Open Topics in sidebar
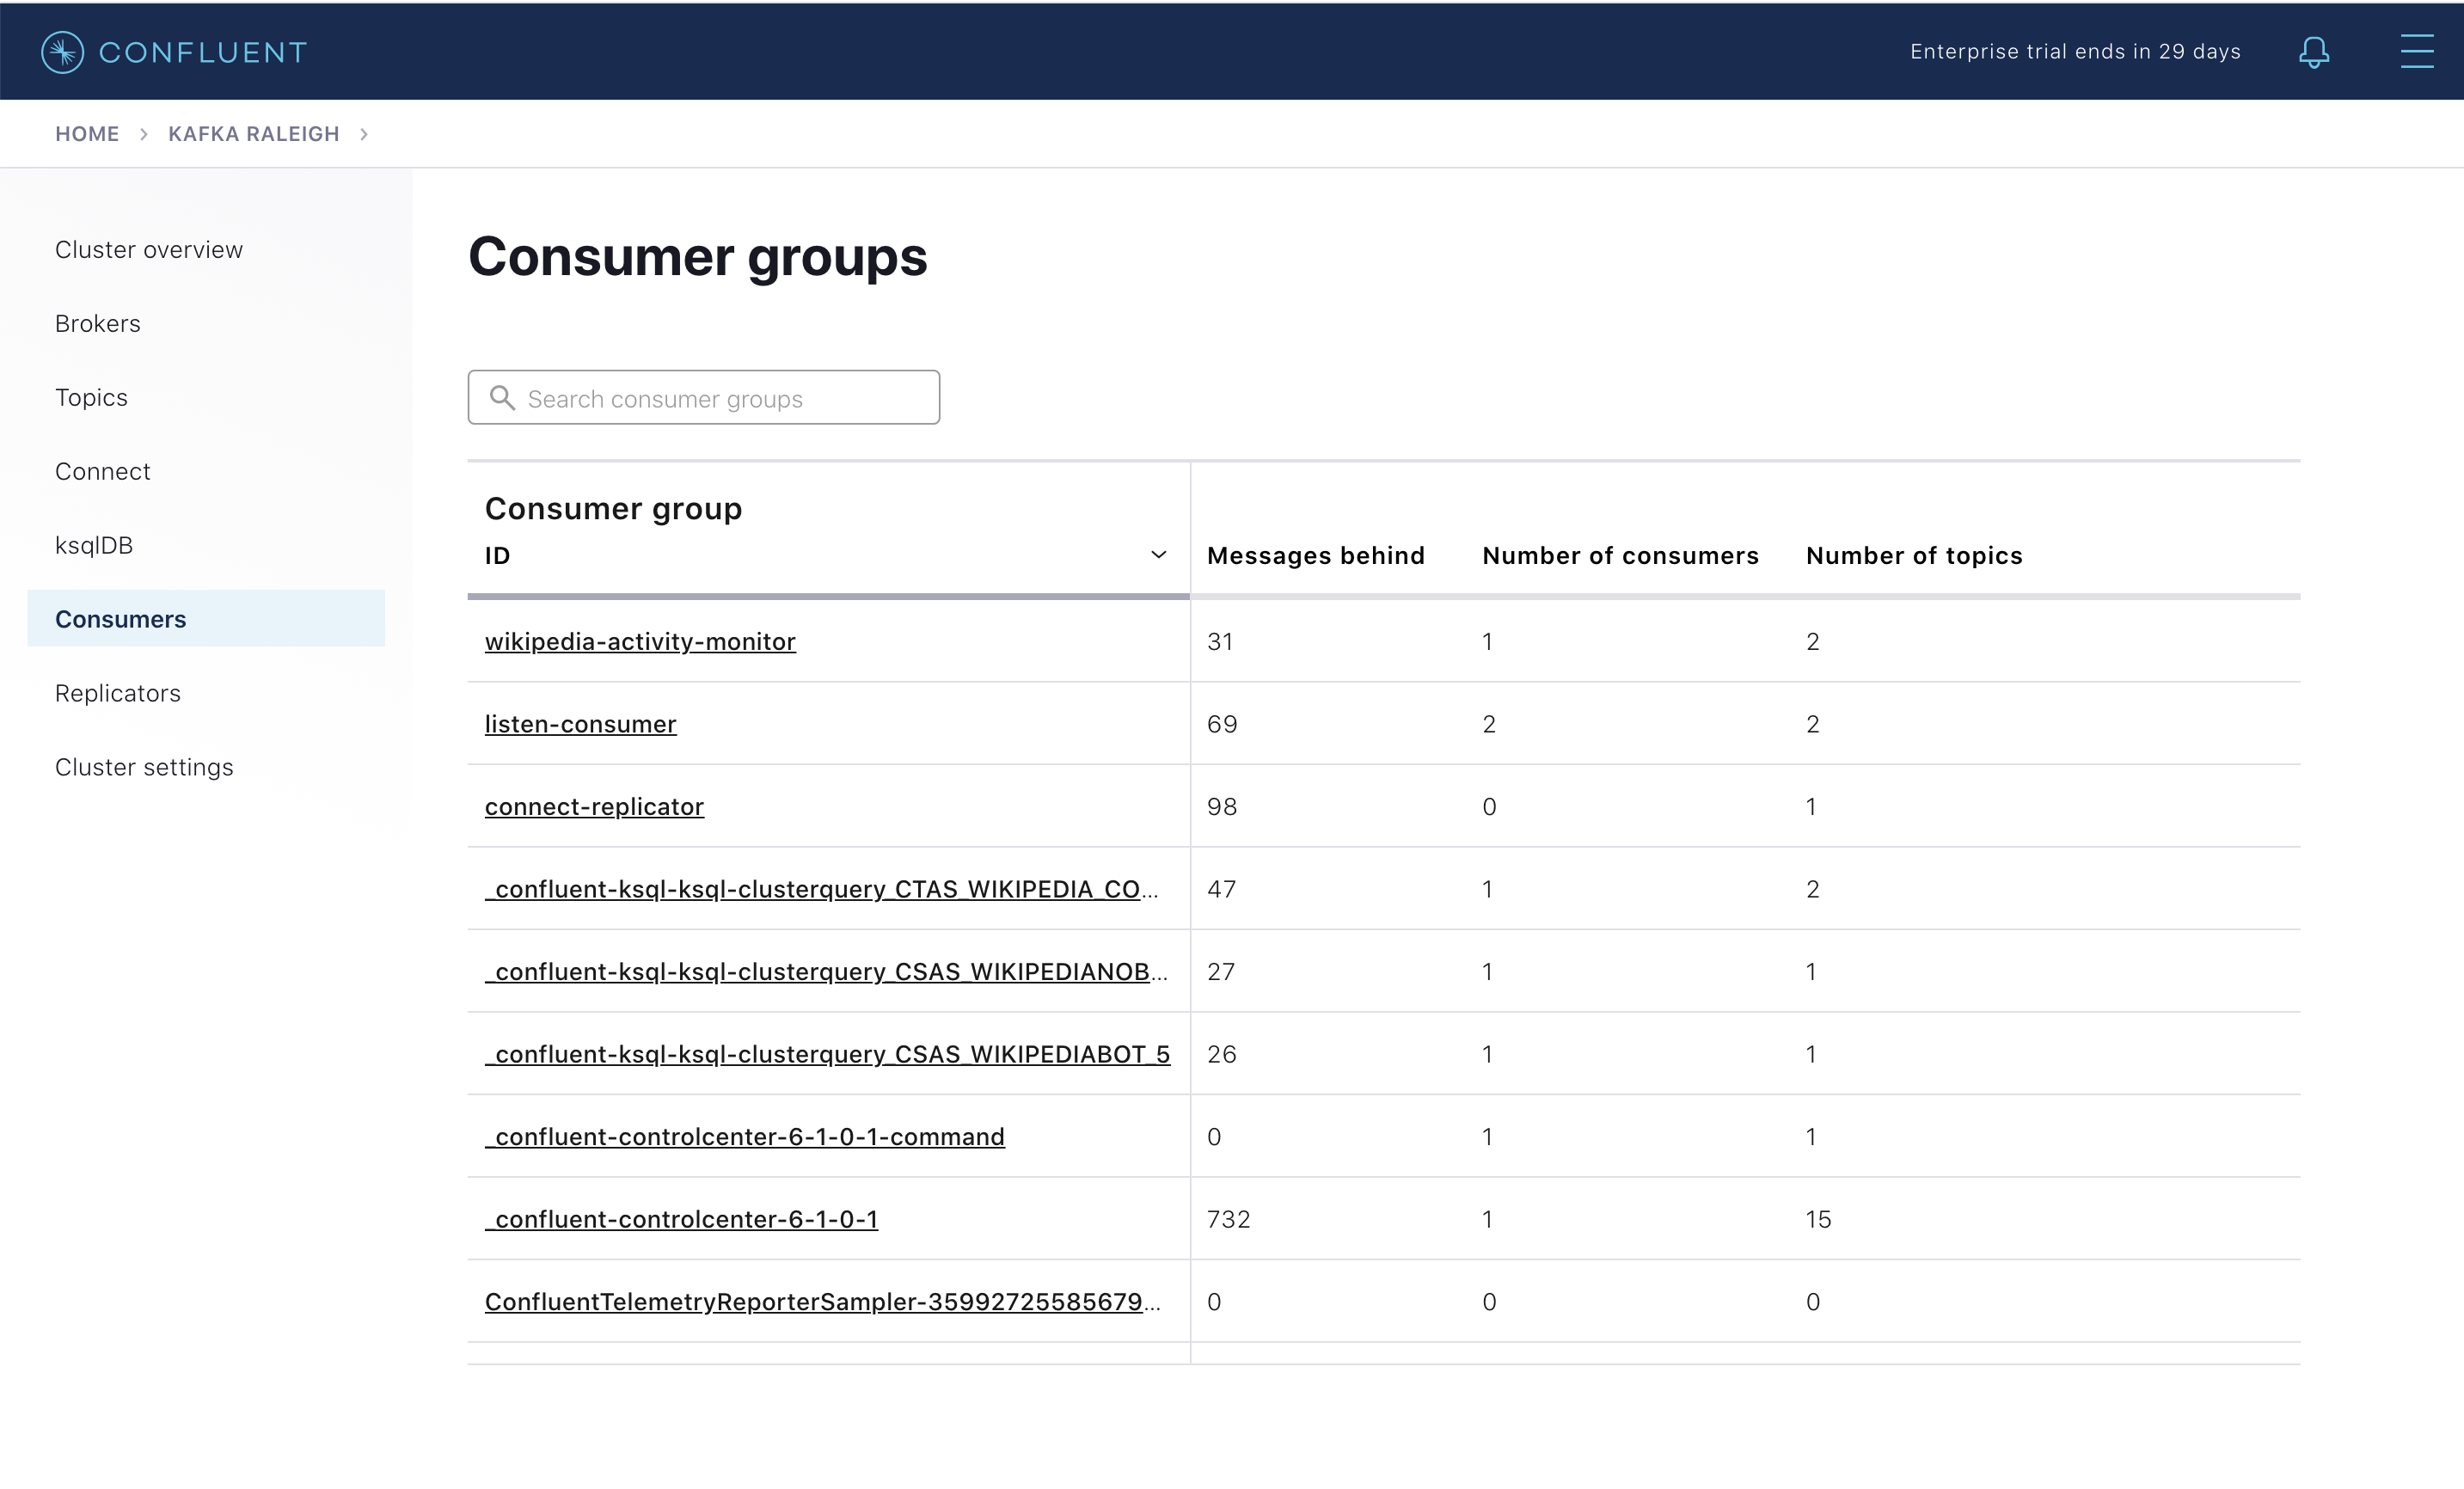 91,398
